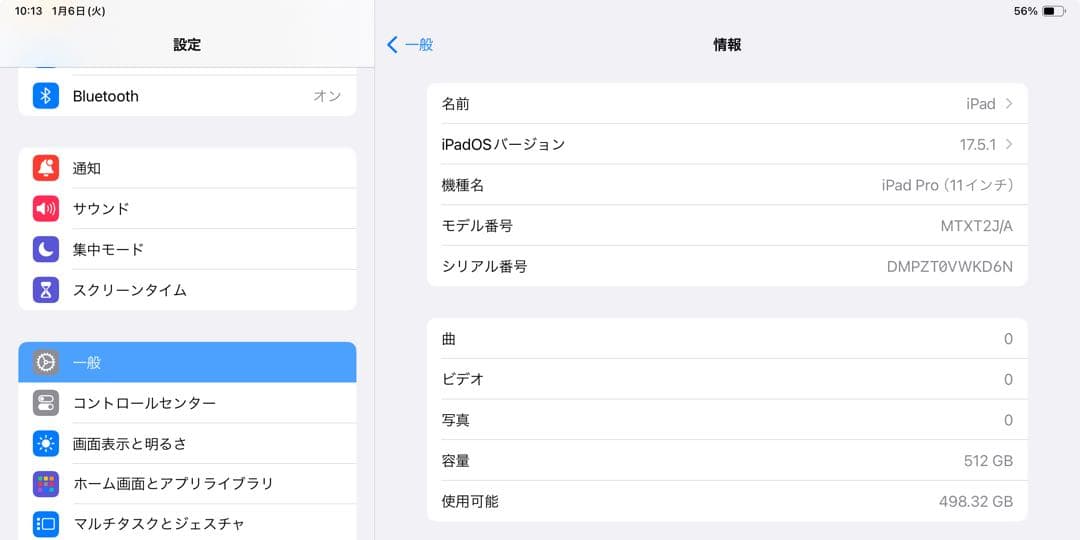Image resolution: width=1080 pixels, height=540 pixels.
Task: Go back to the 一般 settings page
Action: coord(410,45)
